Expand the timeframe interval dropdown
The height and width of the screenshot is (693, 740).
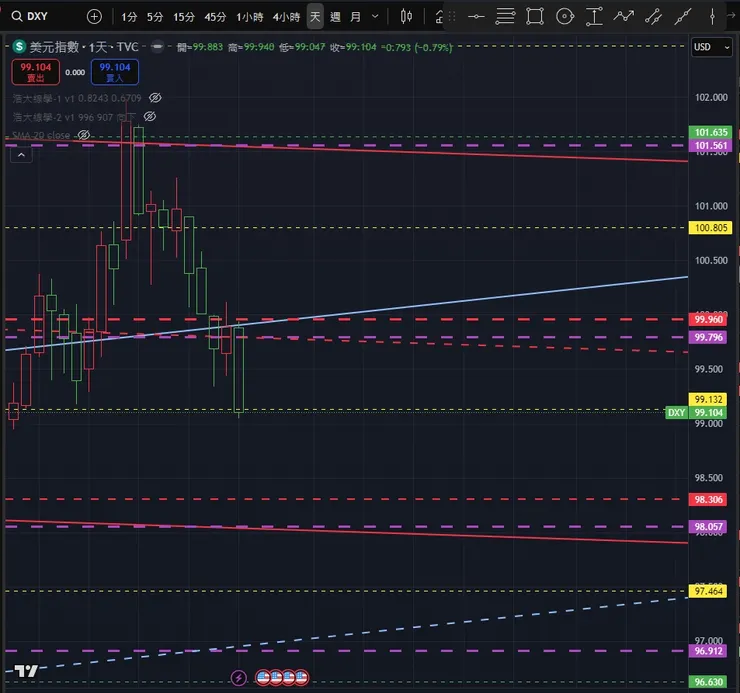[x=375, y=17]
